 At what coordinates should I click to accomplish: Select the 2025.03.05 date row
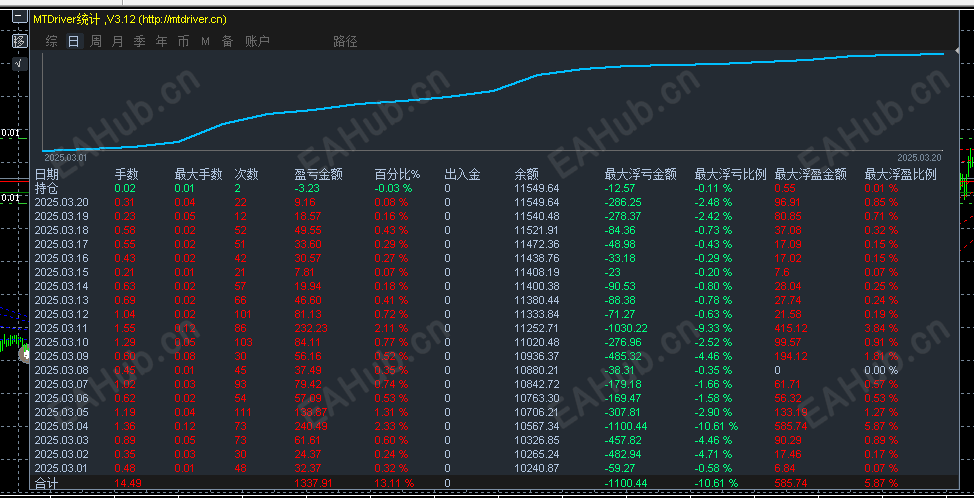click(61, 412)
